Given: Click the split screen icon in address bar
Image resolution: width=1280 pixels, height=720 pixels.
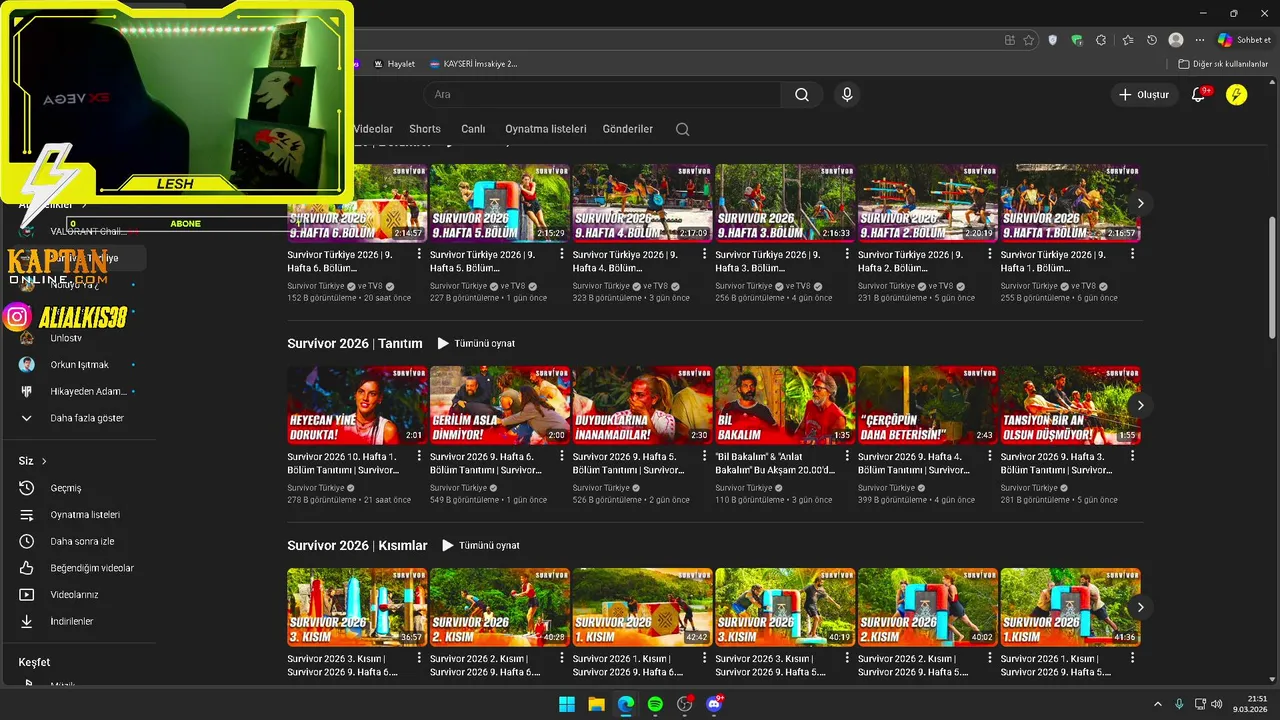Looking at the screenshot, I should [x=1010, y=40].
